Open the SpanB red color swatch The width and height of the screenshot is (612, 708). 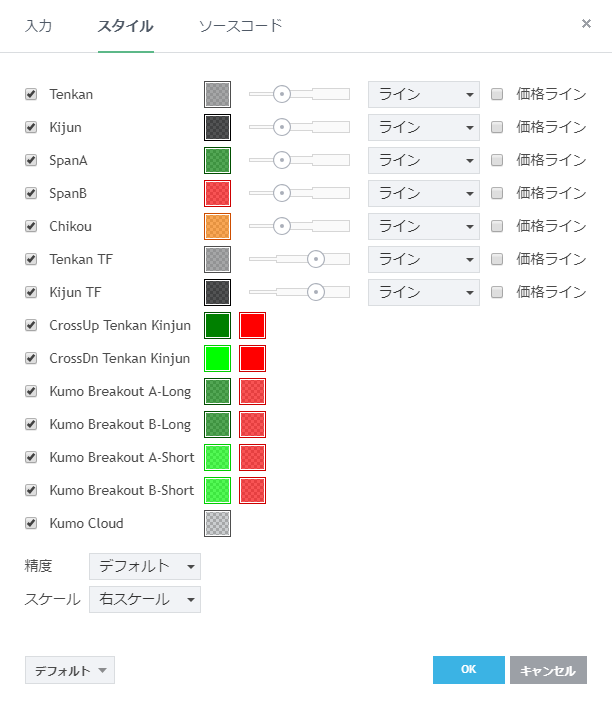(x=217, y=193)
